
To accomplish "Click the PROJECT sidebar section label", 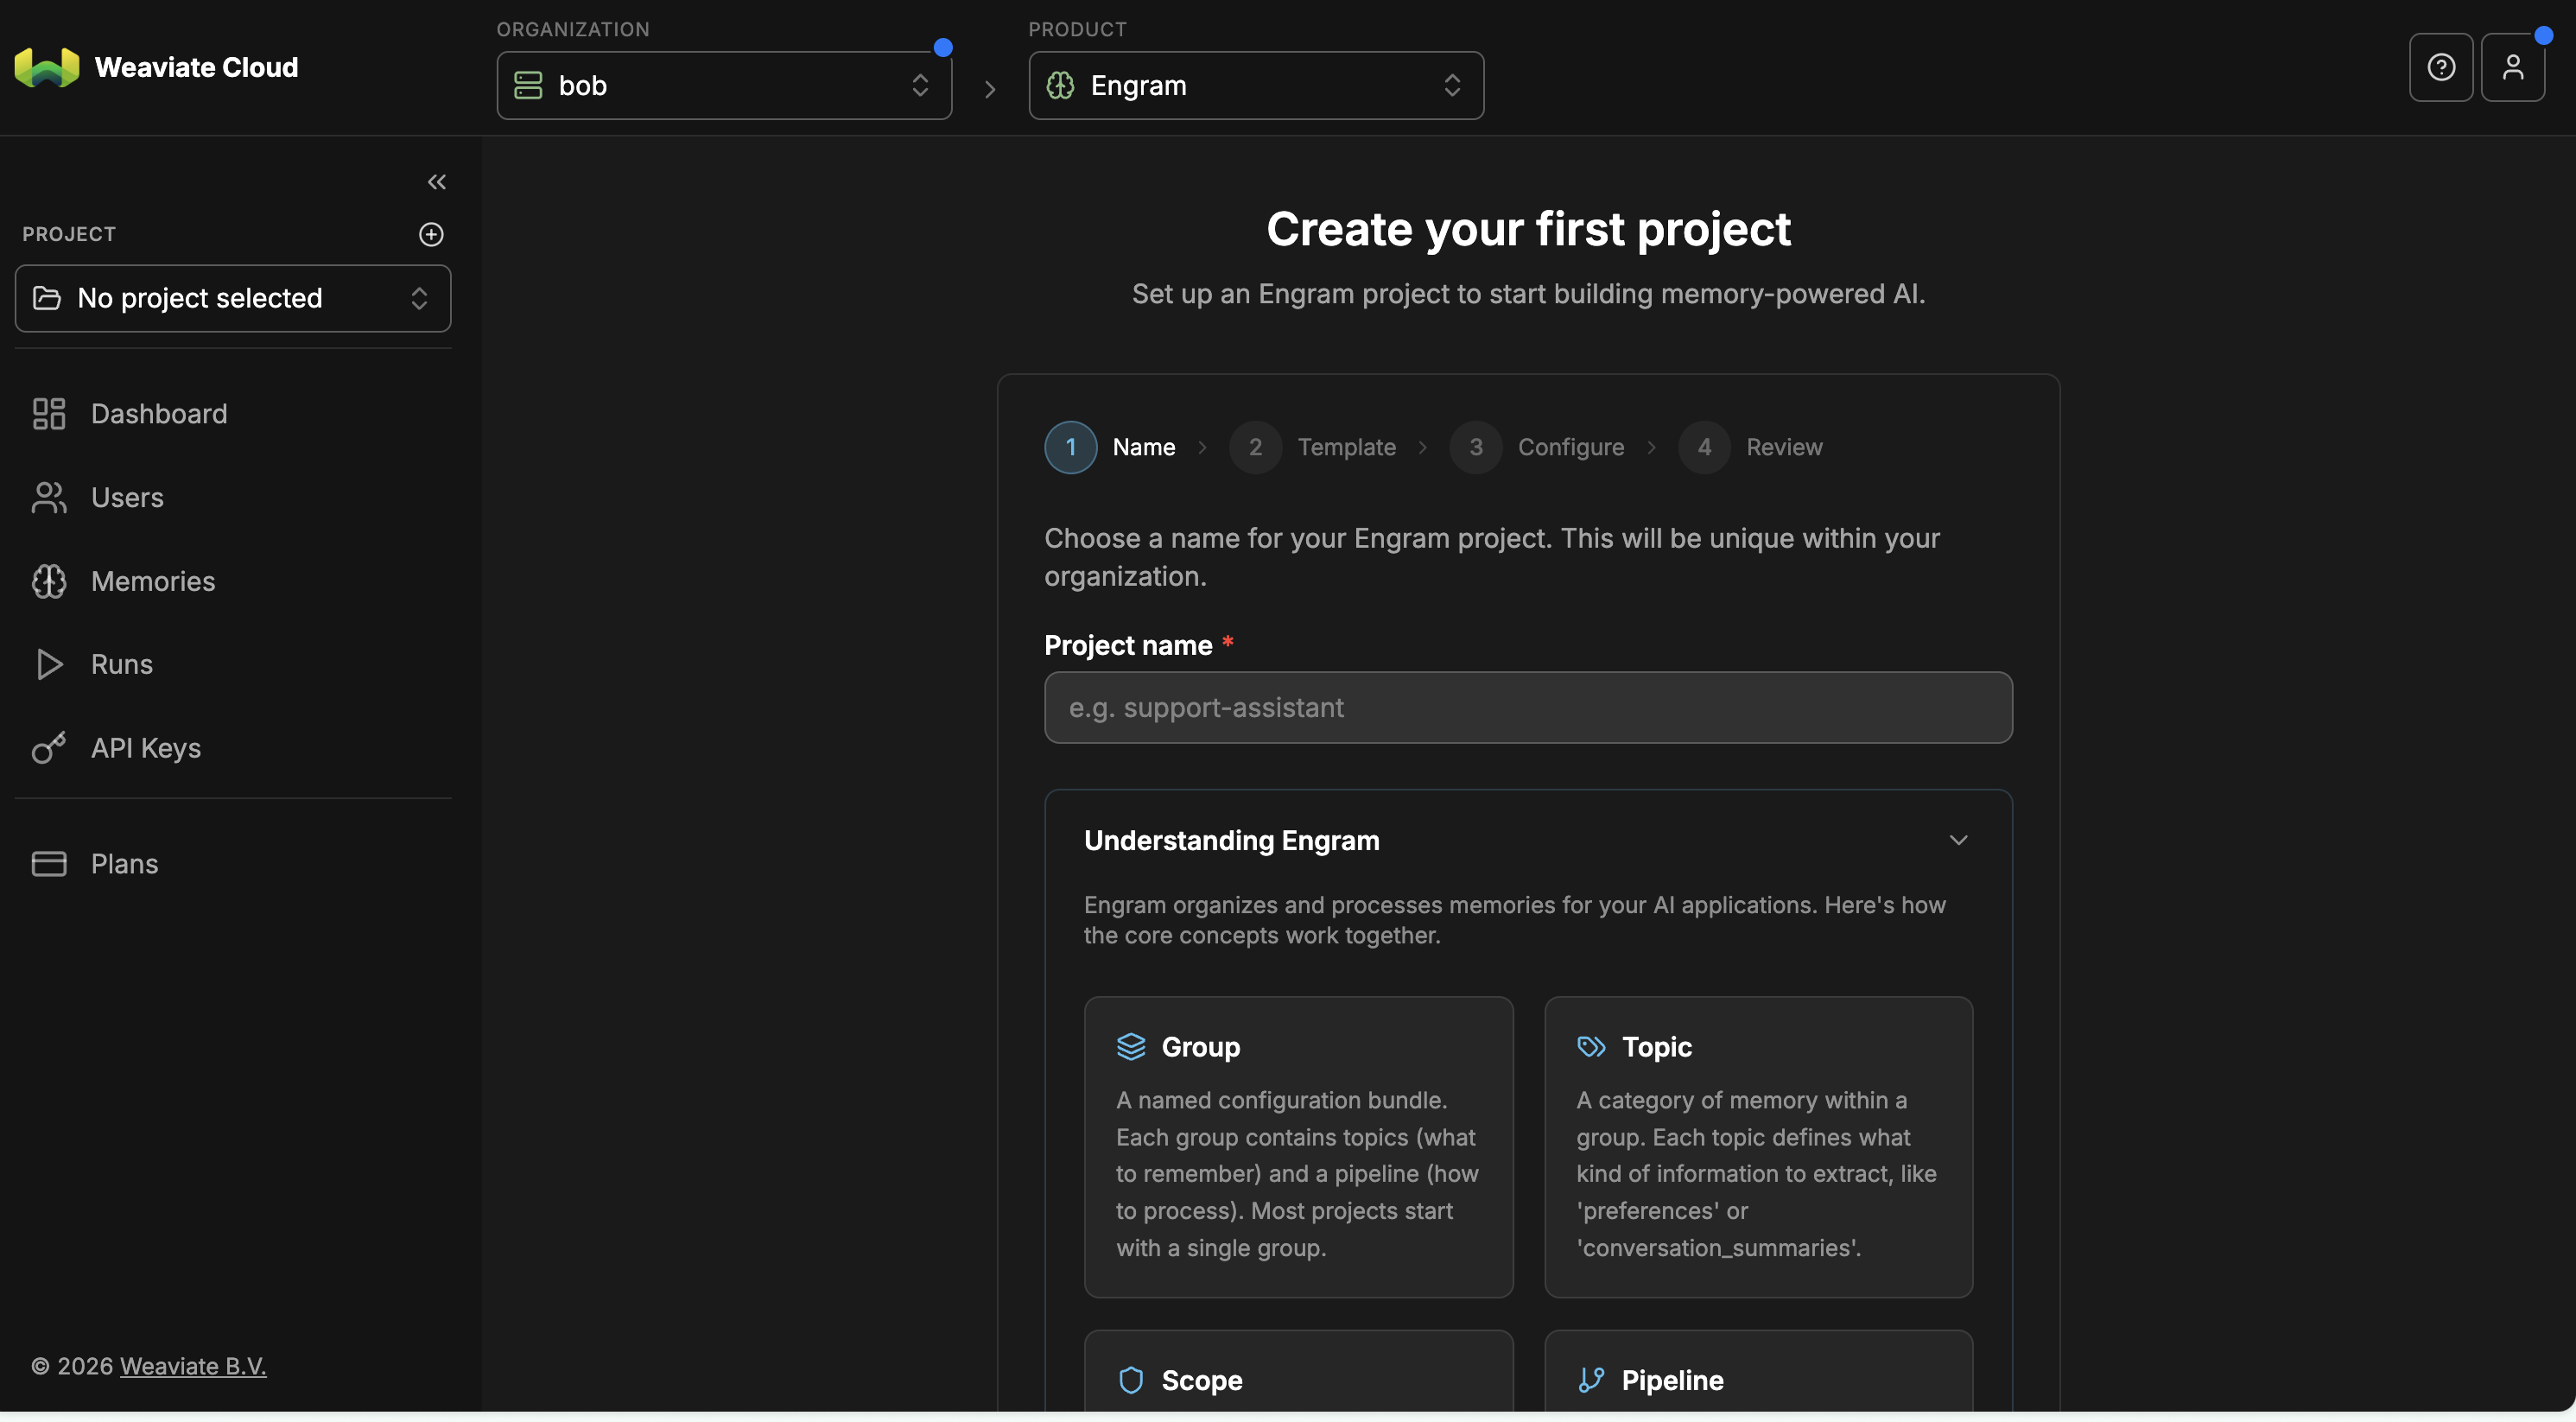I will pos(69,234).
